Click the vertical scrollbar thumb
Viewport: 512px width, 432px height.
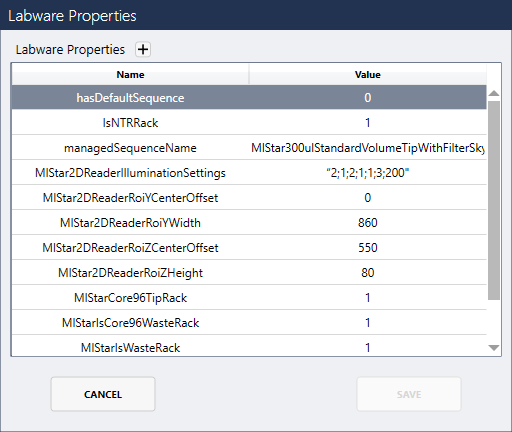click(494, 200)
